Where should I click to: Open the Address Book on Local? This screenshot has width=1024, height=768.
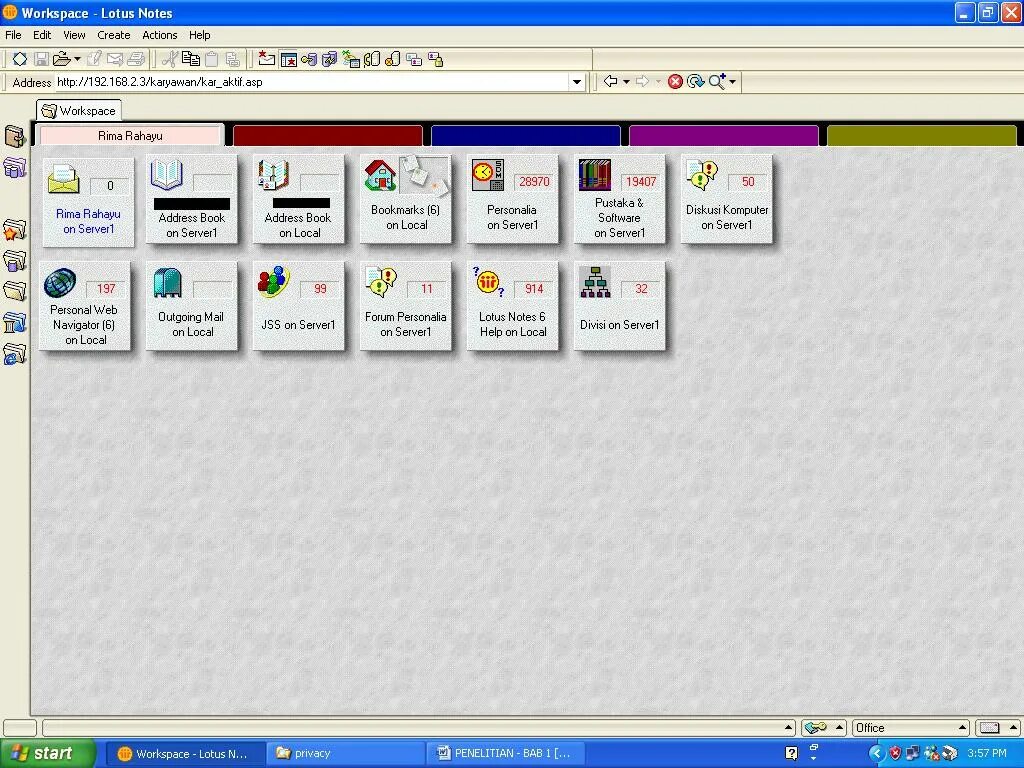tap(299, 198)
